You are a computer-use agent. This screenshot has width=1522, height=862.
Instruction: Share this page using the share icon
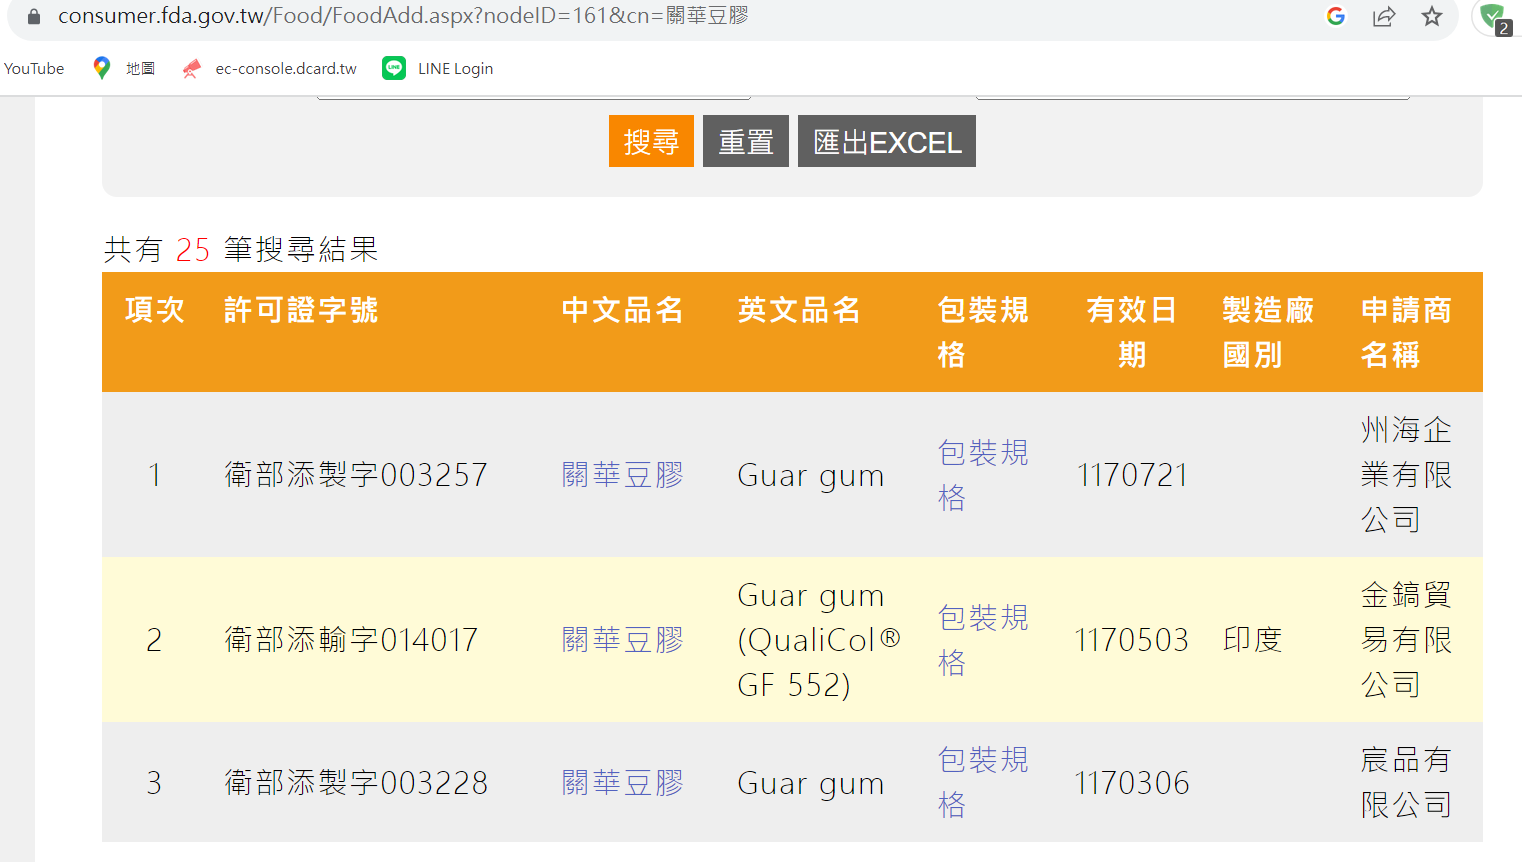point(1384,16)
